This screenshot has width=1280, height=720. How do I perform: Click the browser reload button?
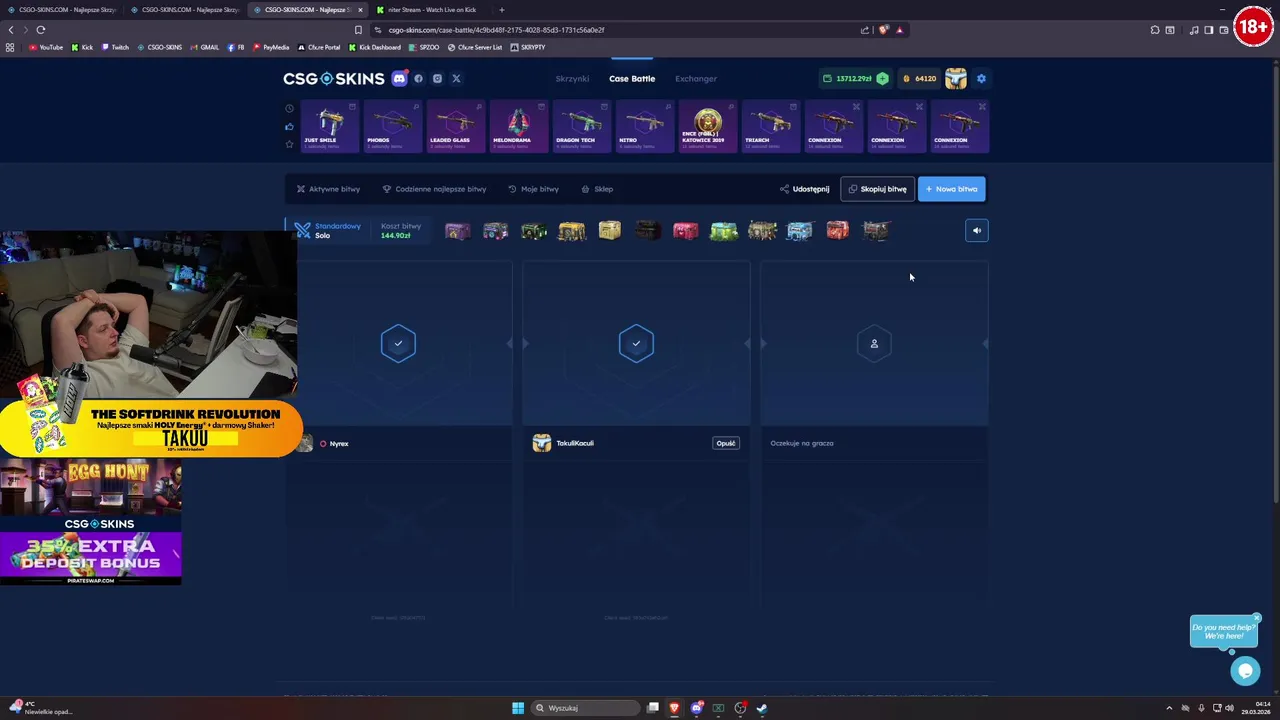pyautogui.click(x=41, y=30)
